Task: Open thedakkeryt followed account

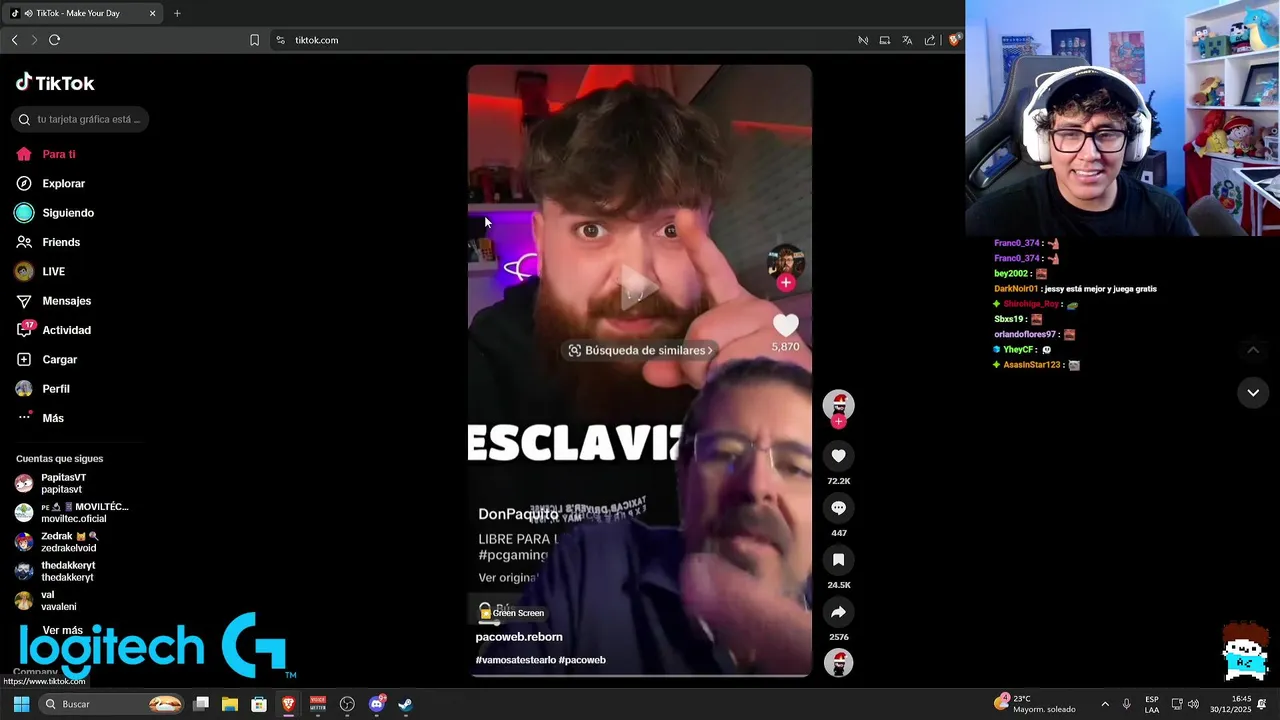Action: click(55, 571)
